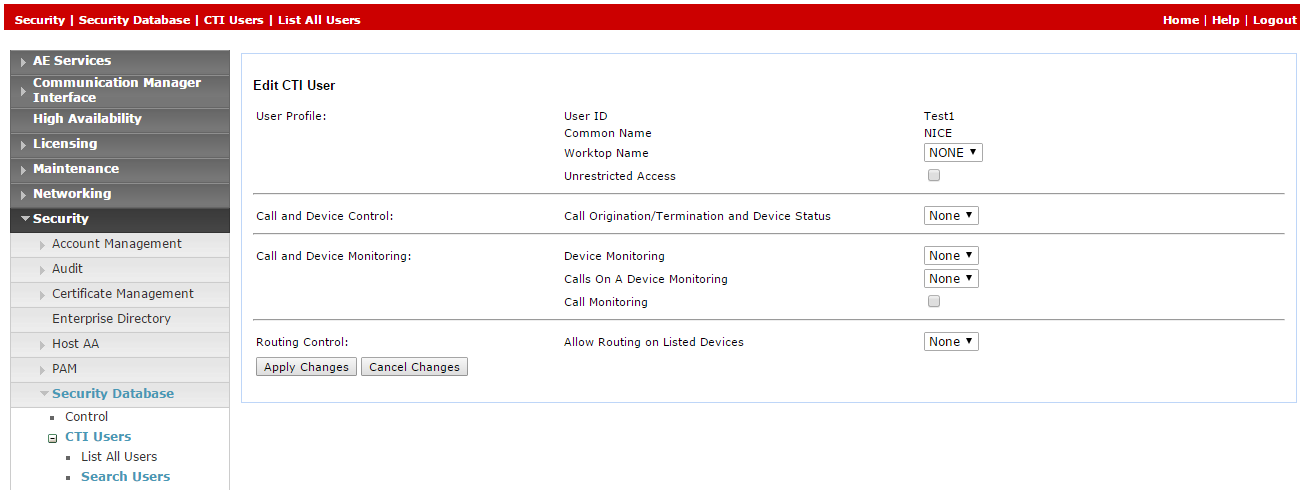Click the User ID value Test1

point(939,116)
